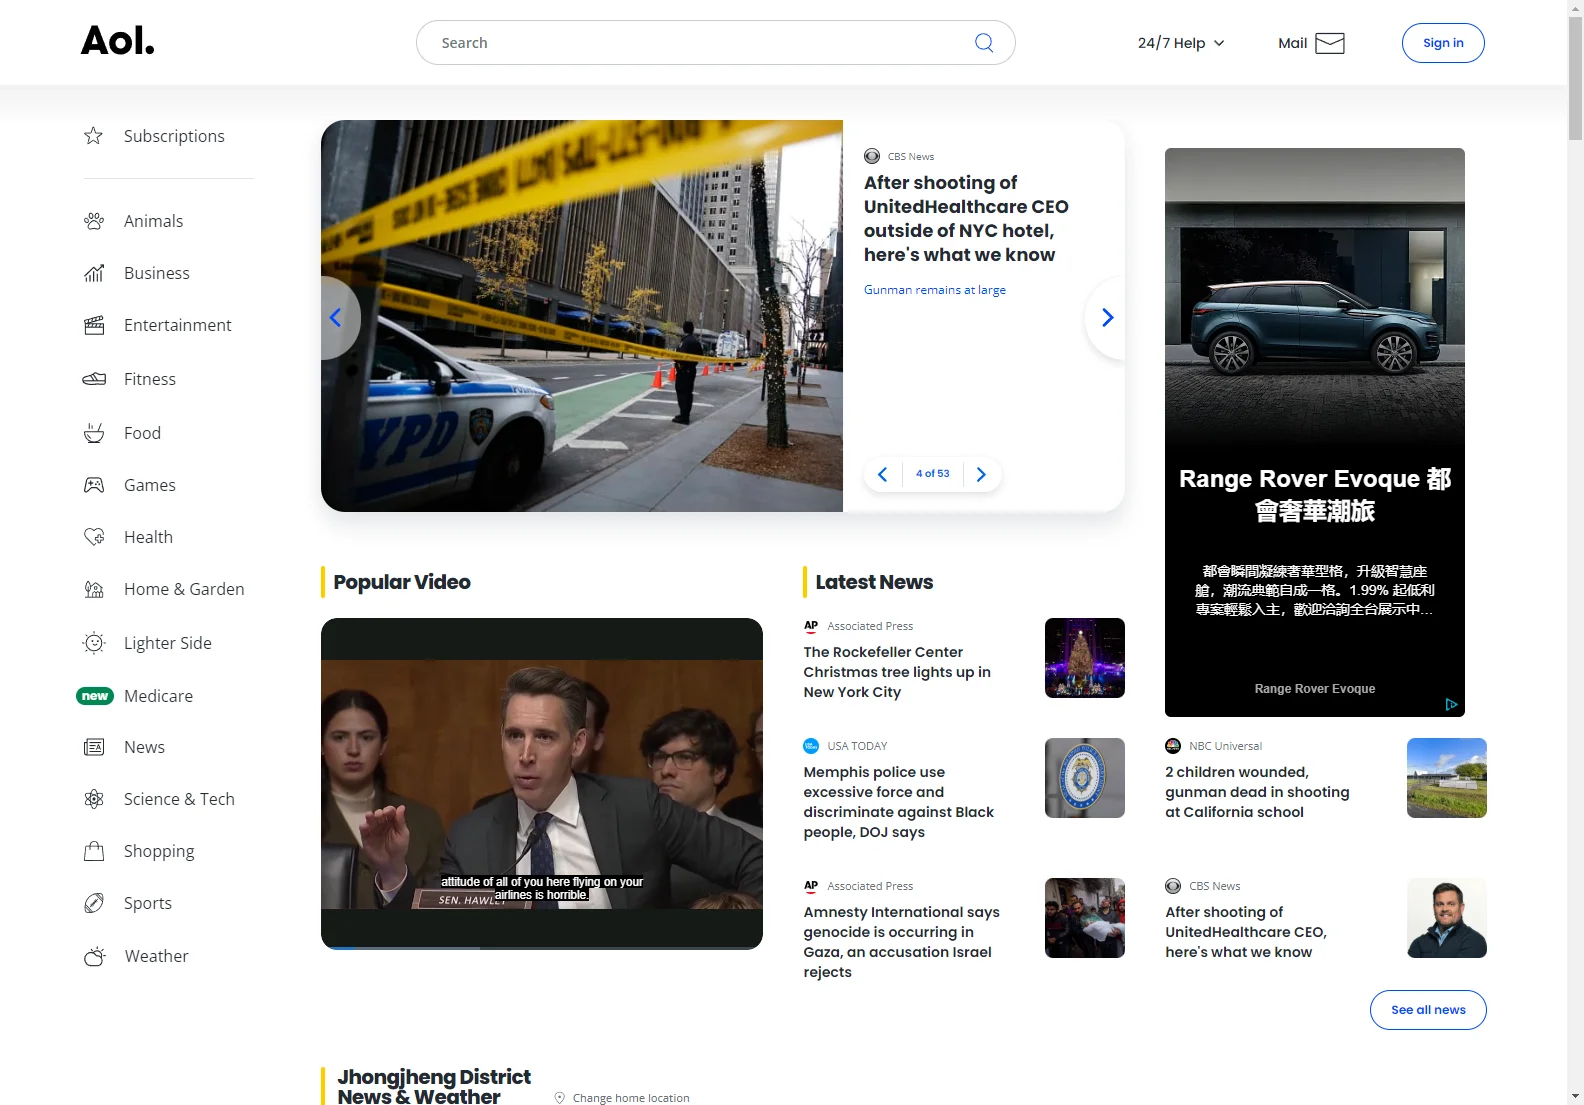This screenshot has width=1584, height=1105.
Task: Click the Business chart icon
Action: pos(94,273)
